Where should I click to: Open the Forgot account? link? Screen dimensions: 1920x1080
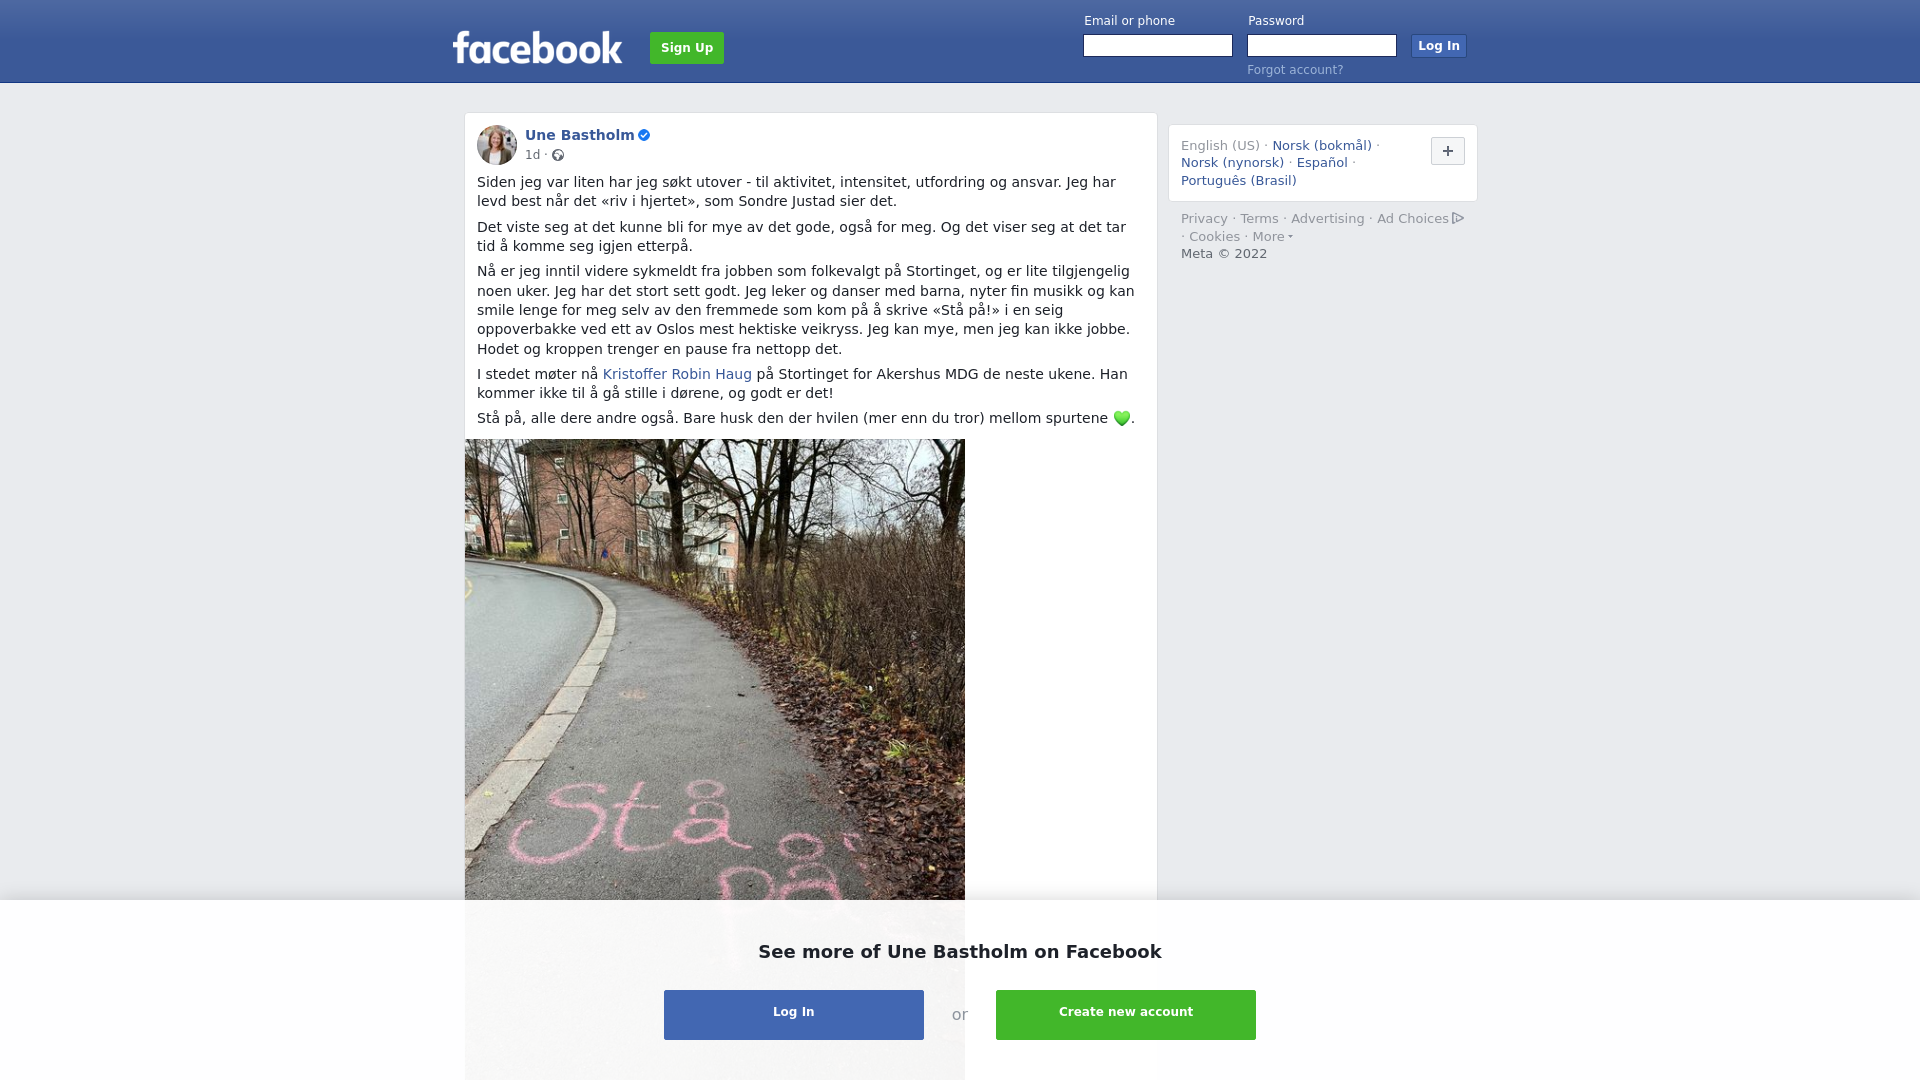[x=1295, y=70]
